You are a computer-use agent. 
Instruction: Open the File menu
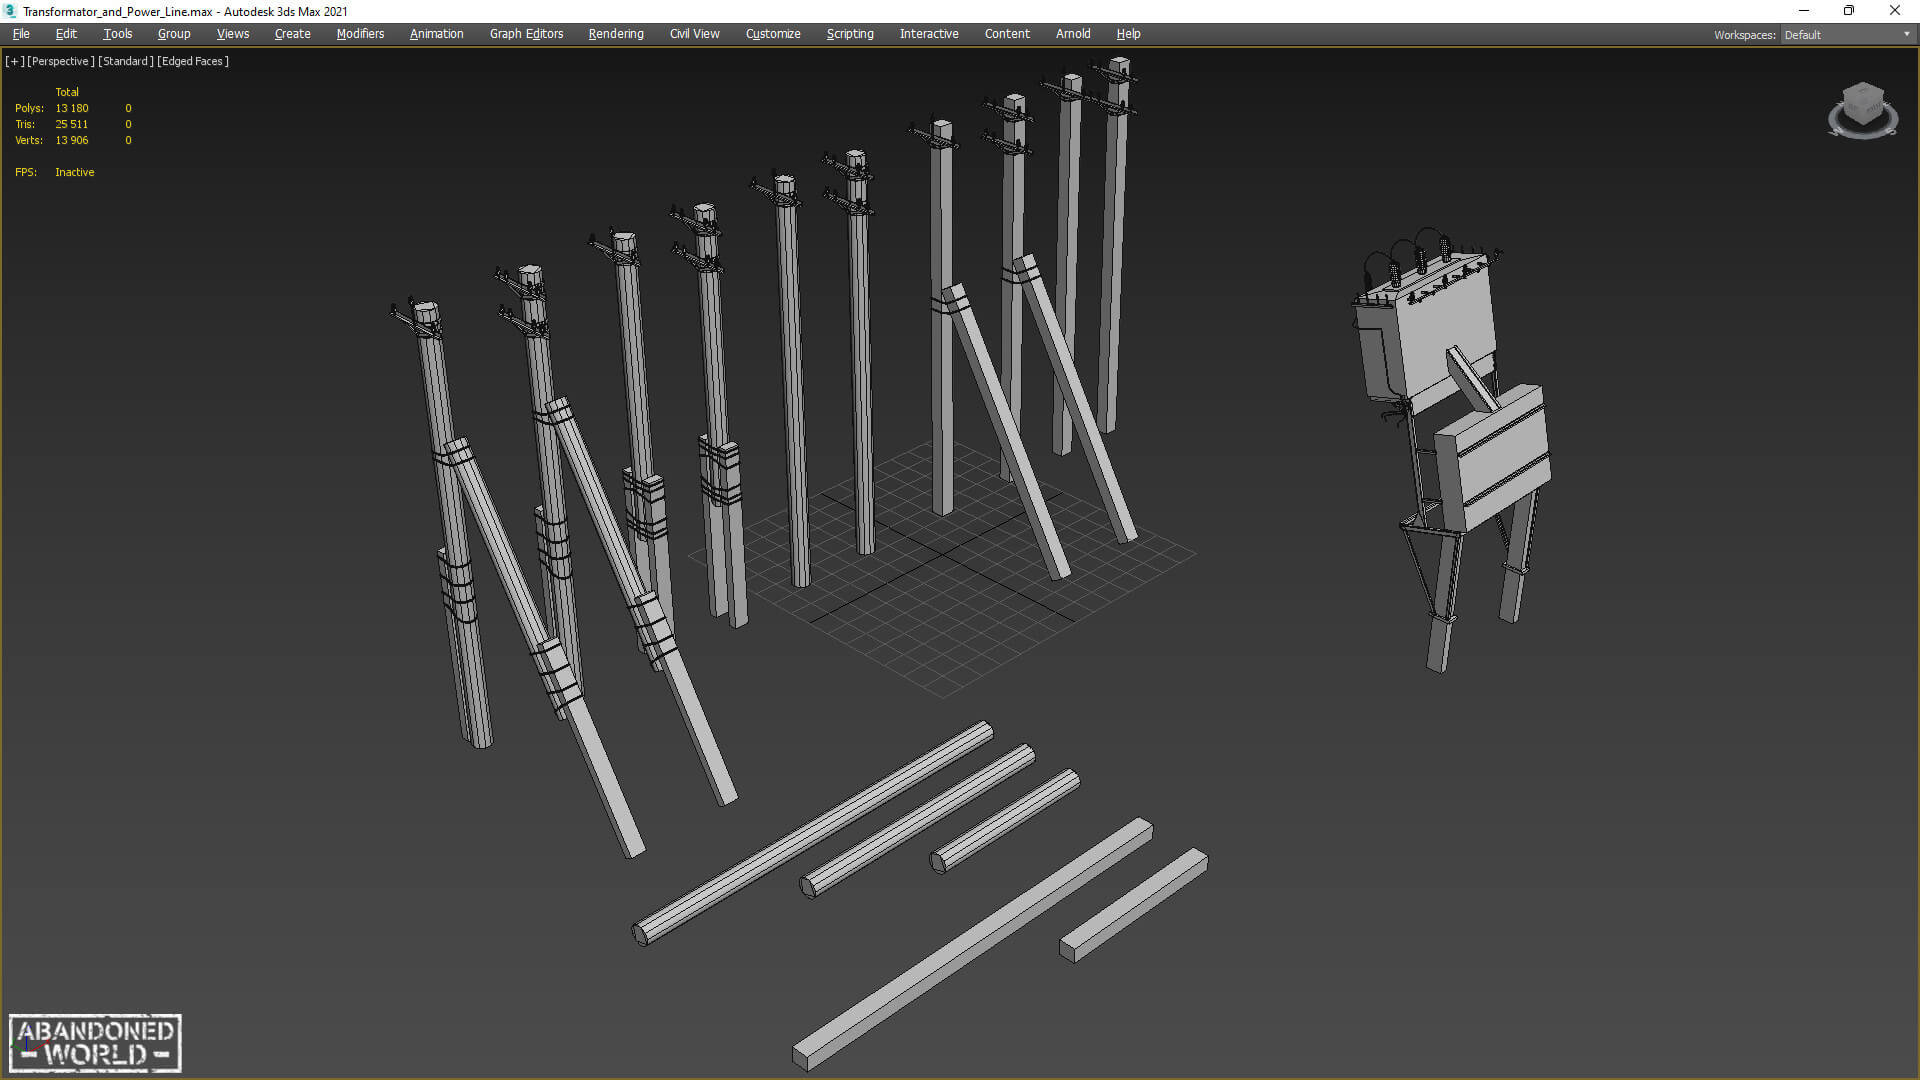pos(21,34)
